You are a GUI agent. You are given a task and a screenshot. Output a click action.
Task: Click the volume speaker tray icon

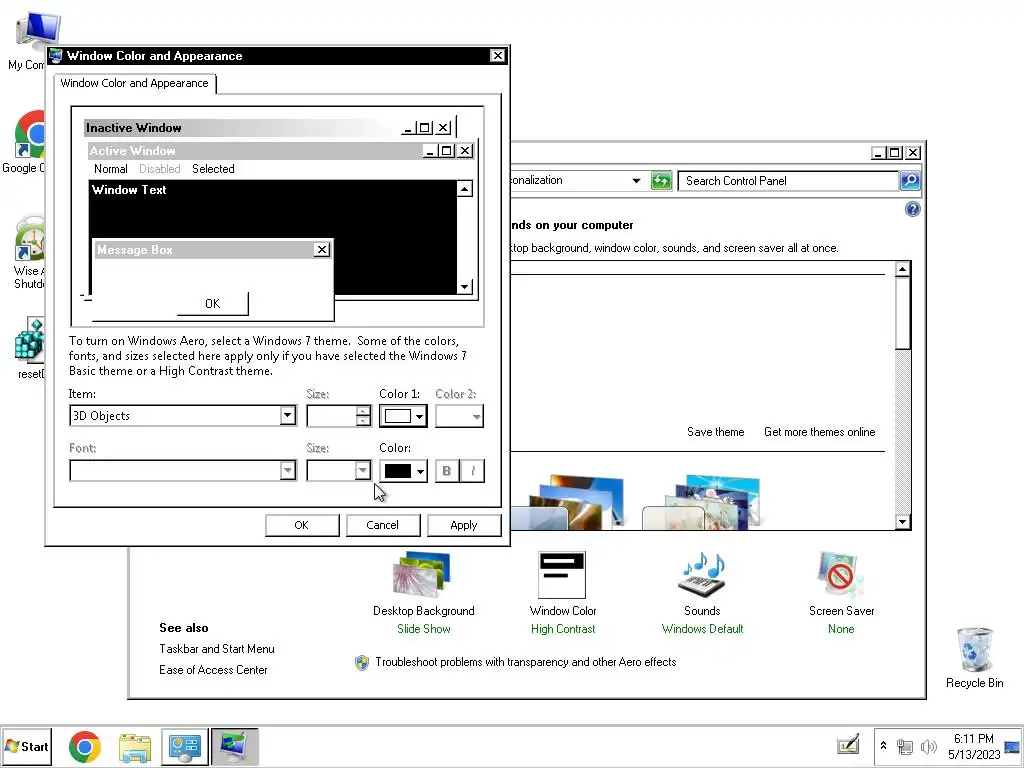(x=928, y=746)
